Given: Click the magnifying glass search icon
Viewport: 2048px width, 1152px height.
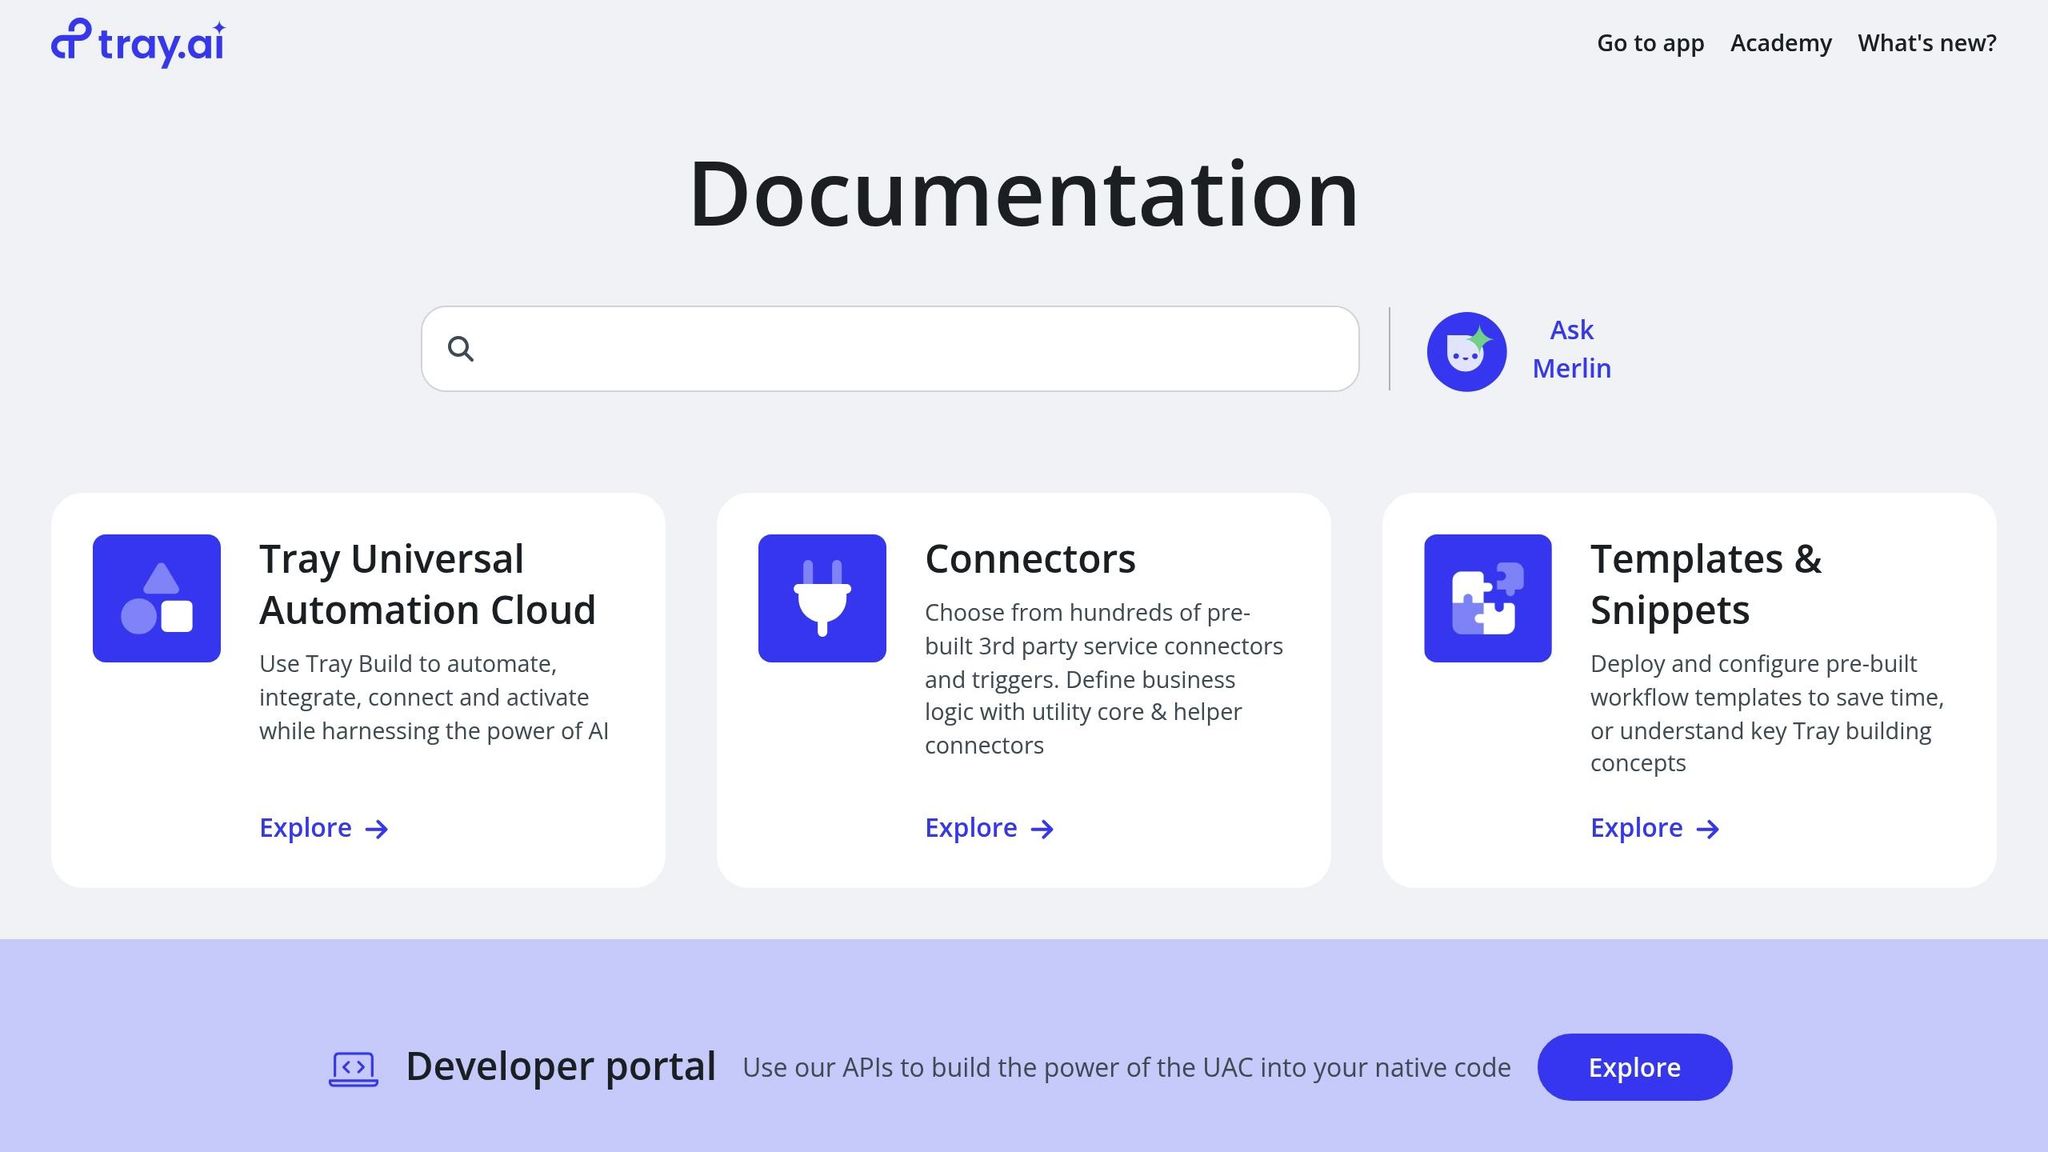Looking at the screenshot, I should [460, 349].
